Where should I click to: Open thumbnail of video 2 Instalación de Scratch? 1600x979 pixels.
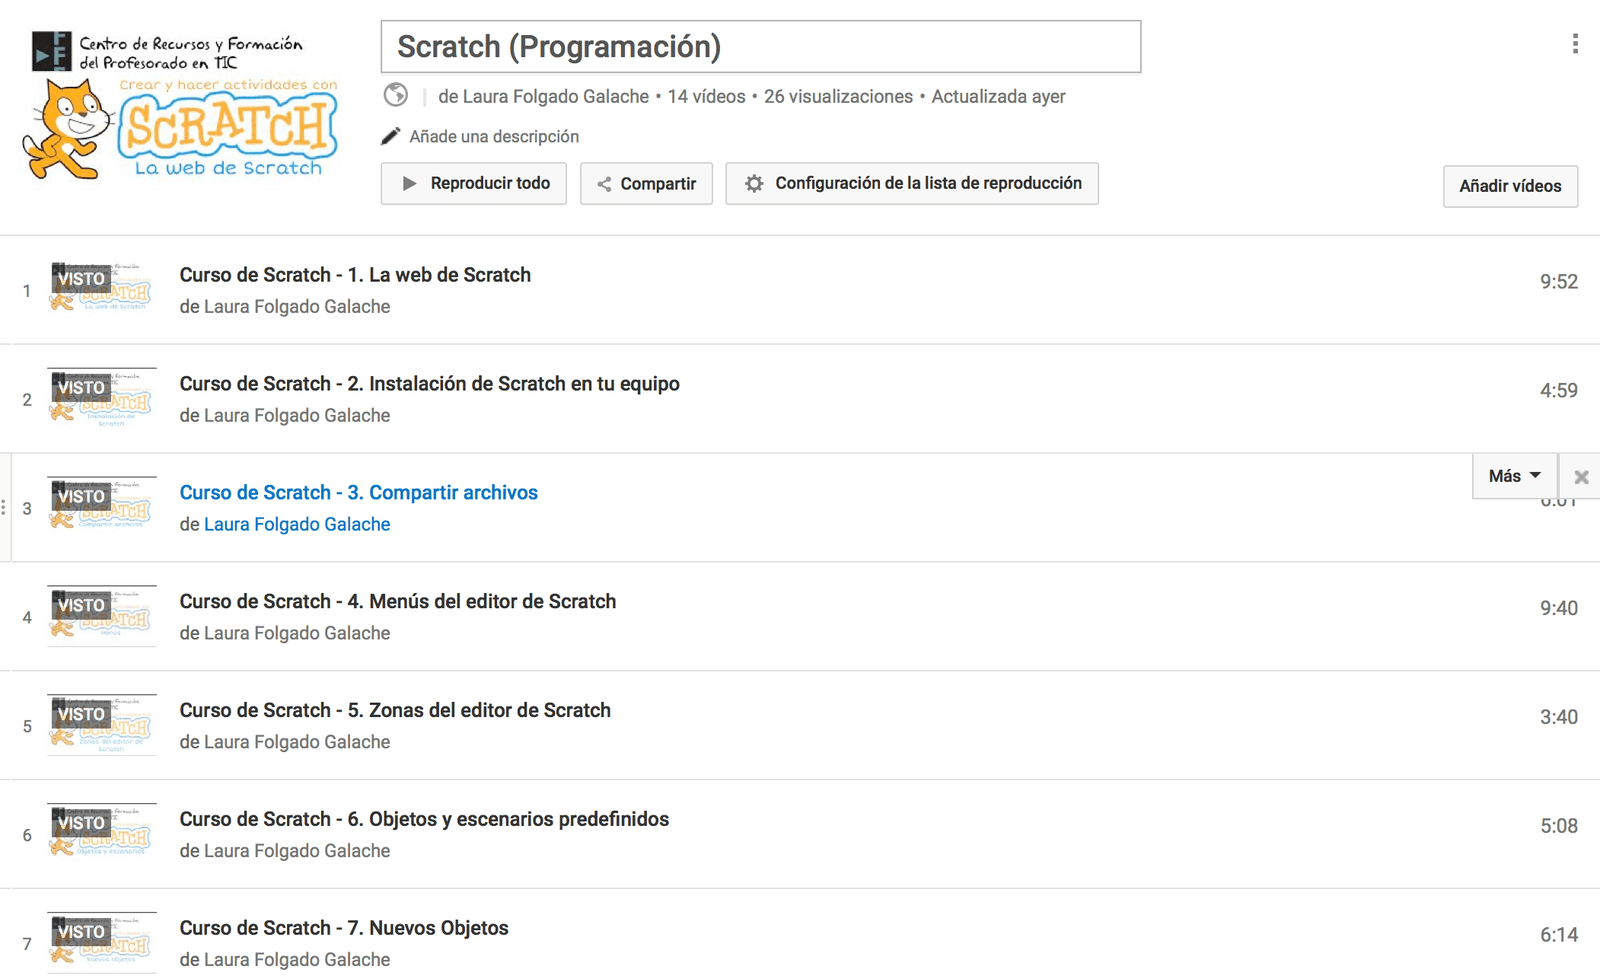[x=103, y=398]
